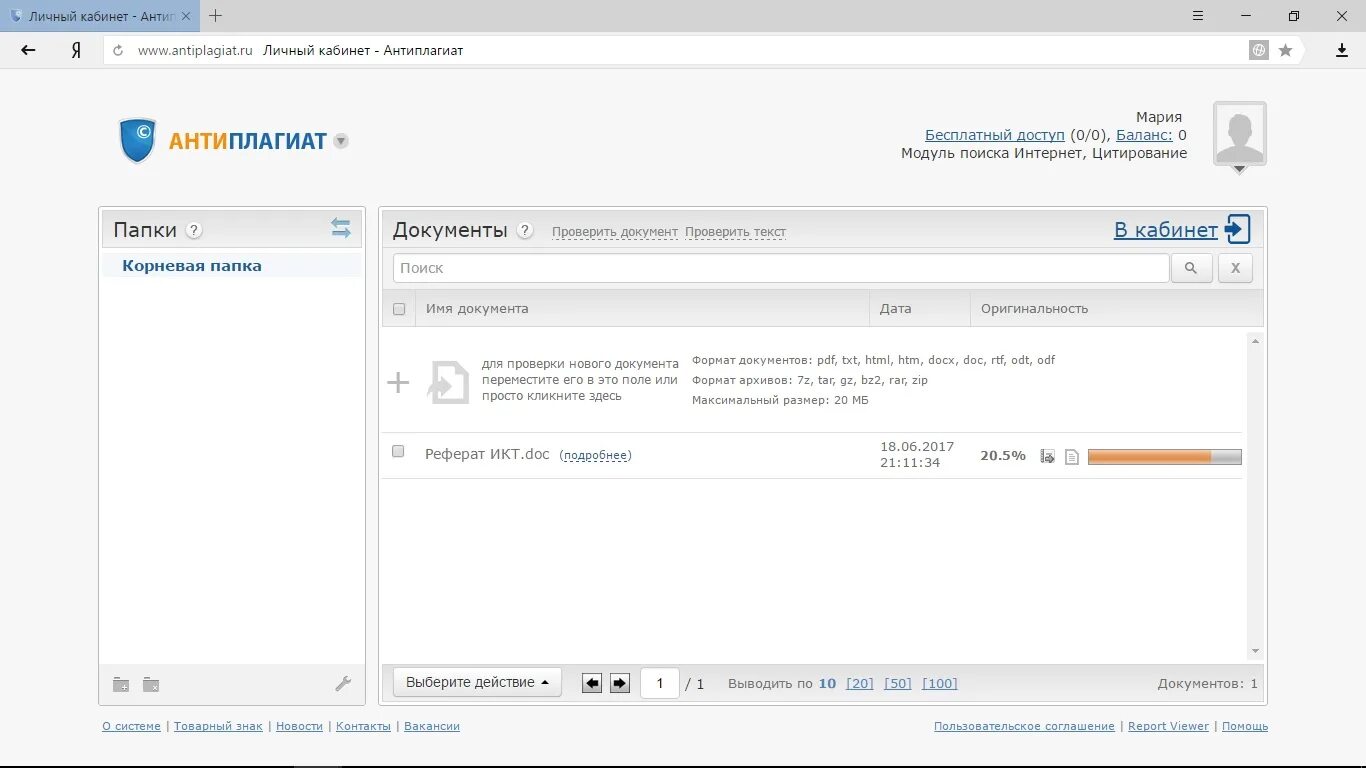
Task: Click the delete folder icon
Action: pyautogui.click(x=151, y=685)
